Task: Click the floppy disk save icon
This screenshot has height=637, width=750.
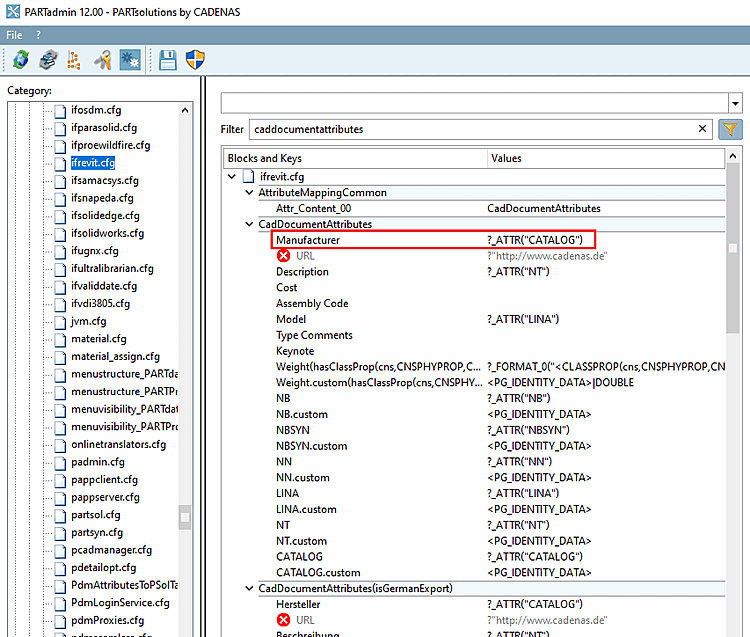Action: tap(168, 60)
